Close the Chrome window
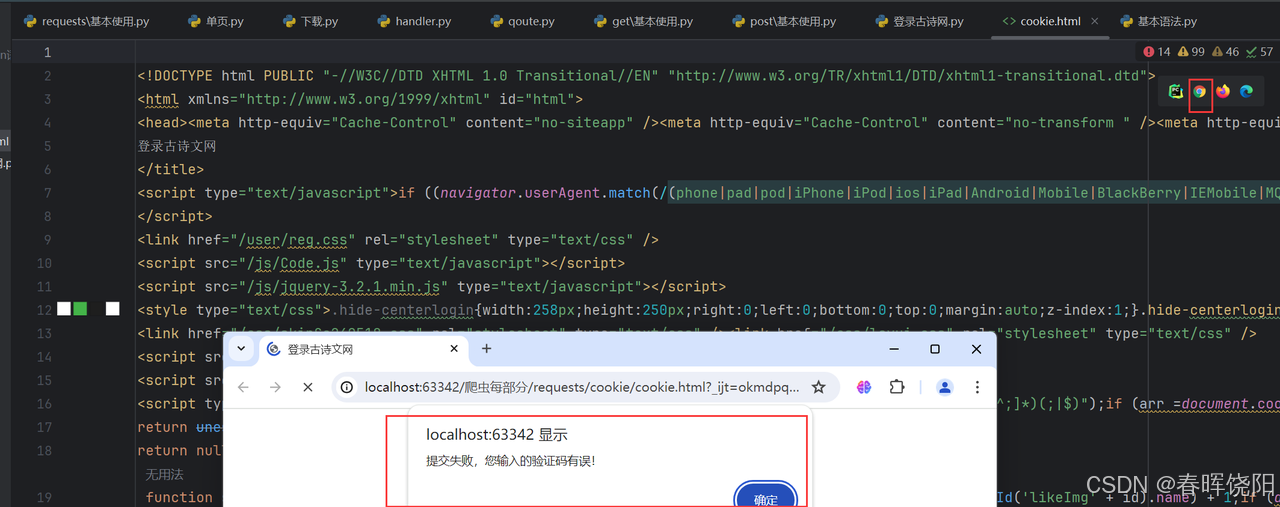 pos(977,349)
